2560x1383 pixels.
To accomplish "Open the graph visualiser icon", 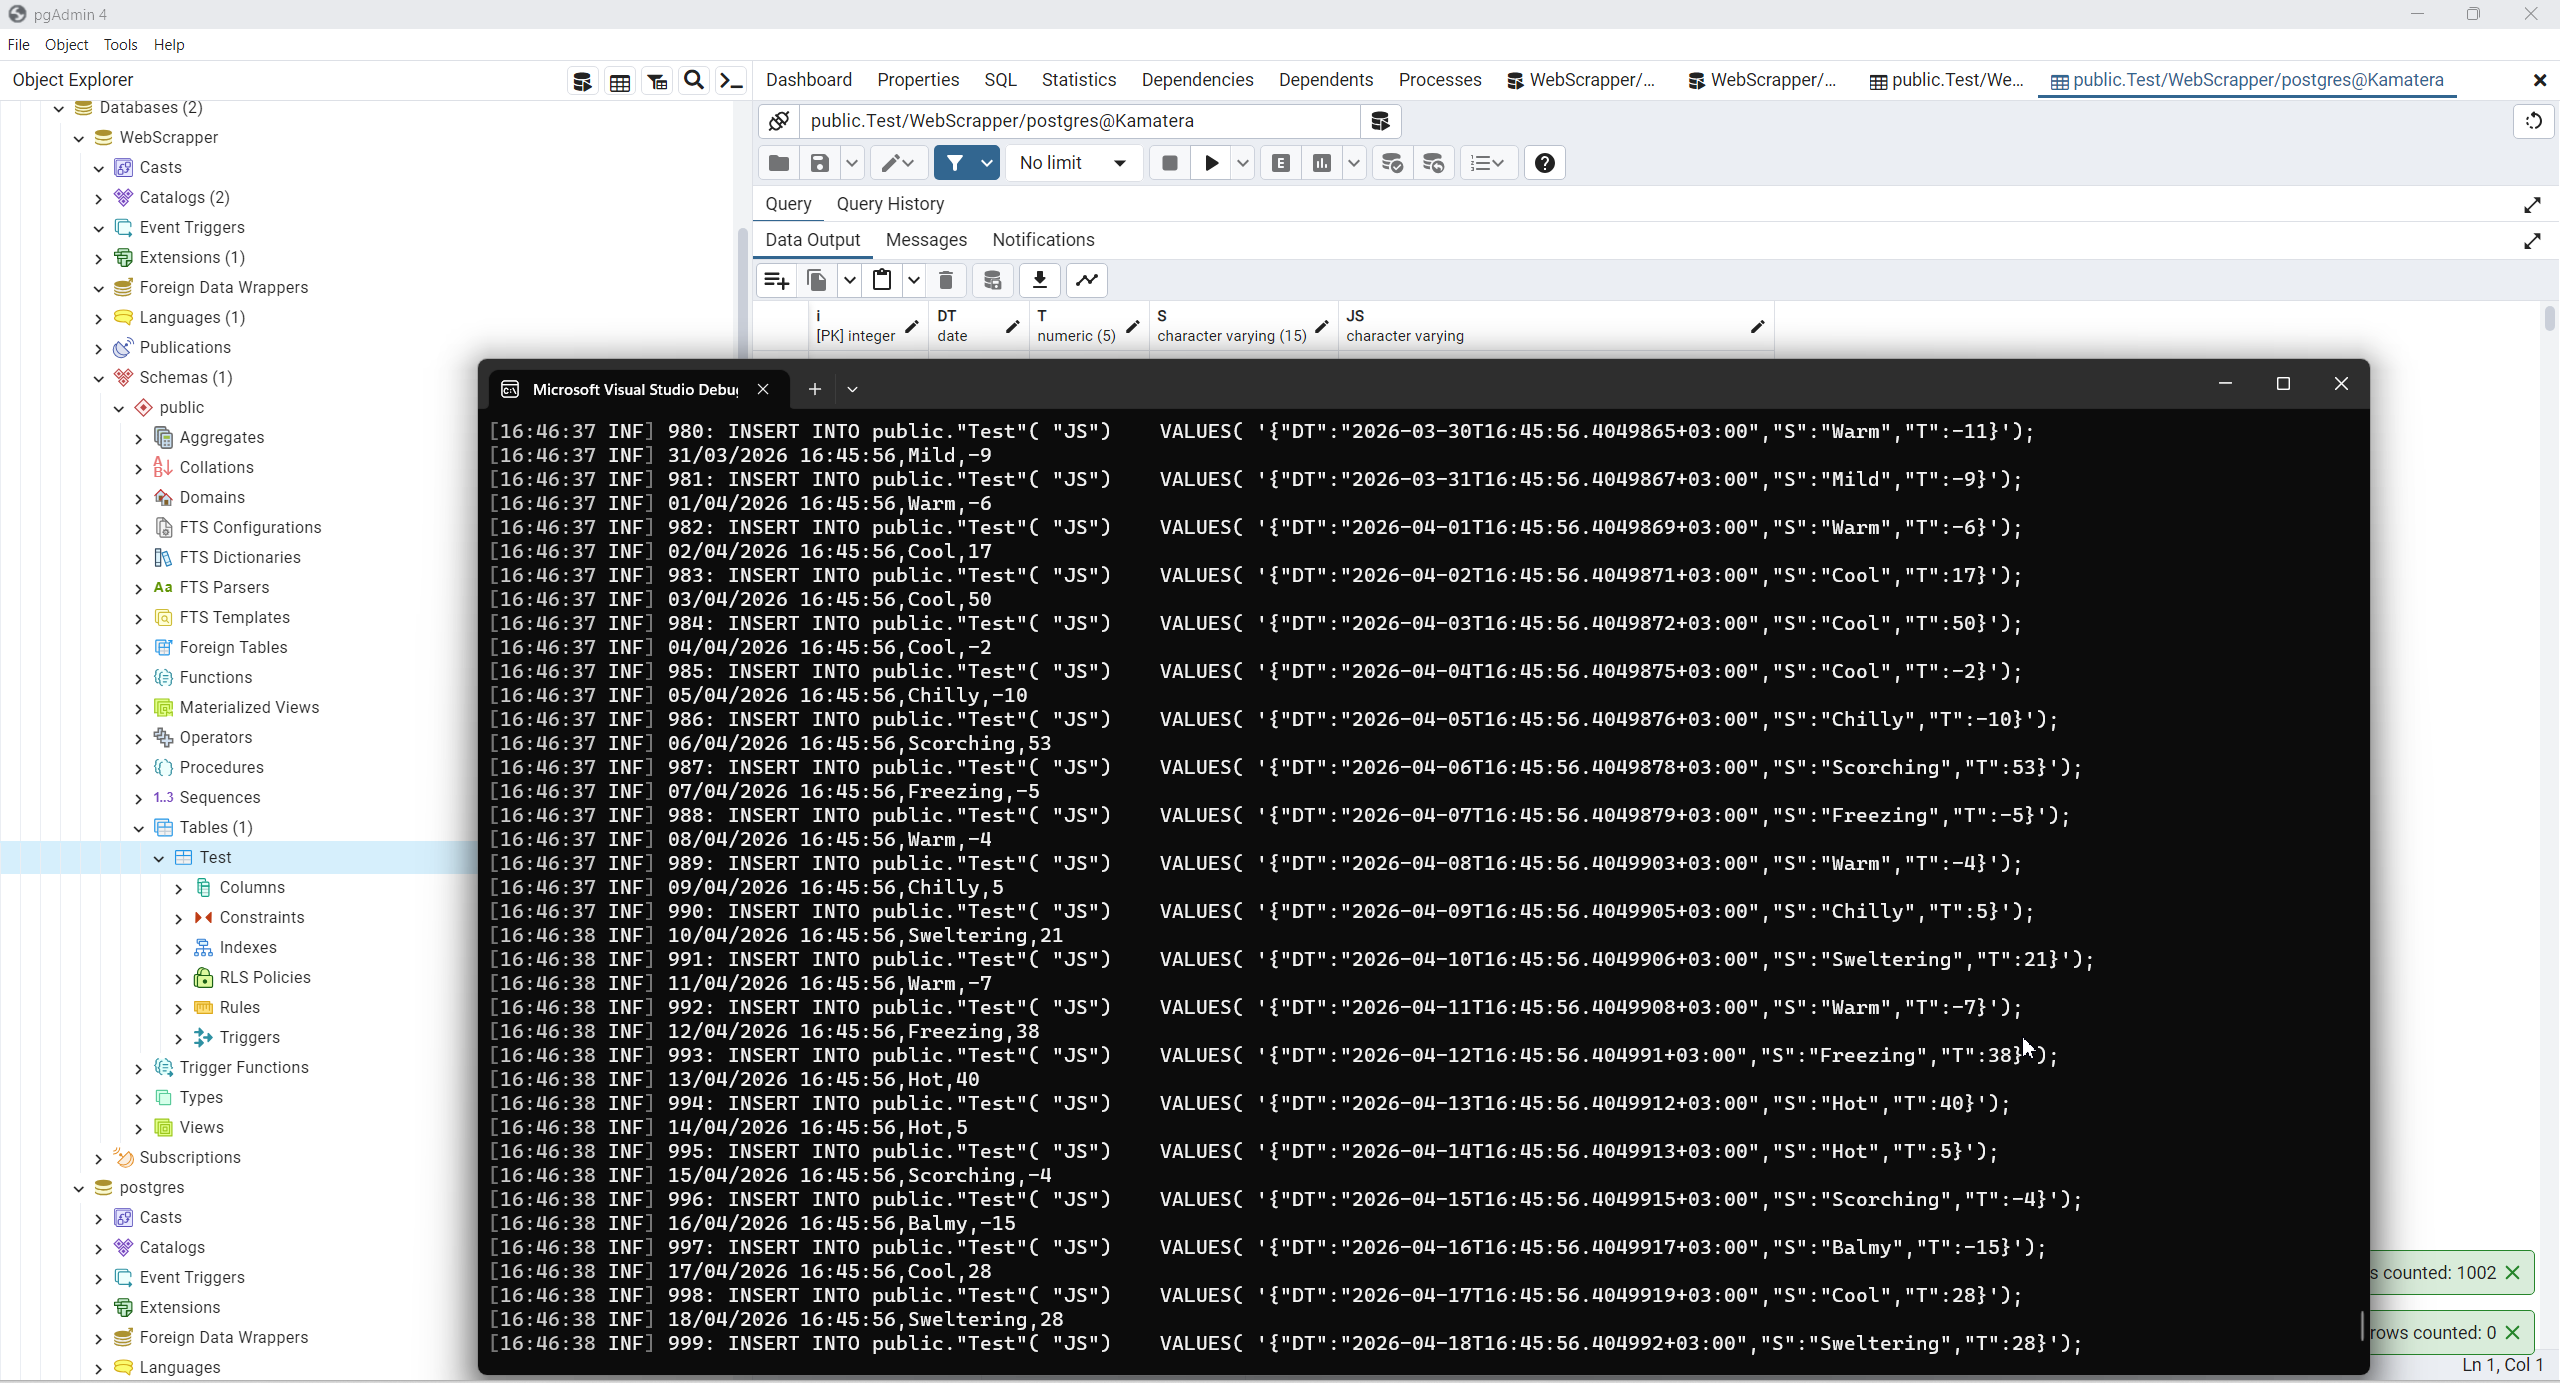I will [x=1086, y=280].
